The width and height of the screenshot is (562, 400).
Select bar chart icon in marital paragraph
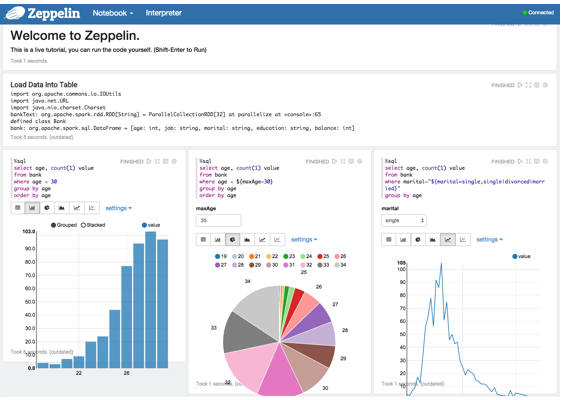403,239
